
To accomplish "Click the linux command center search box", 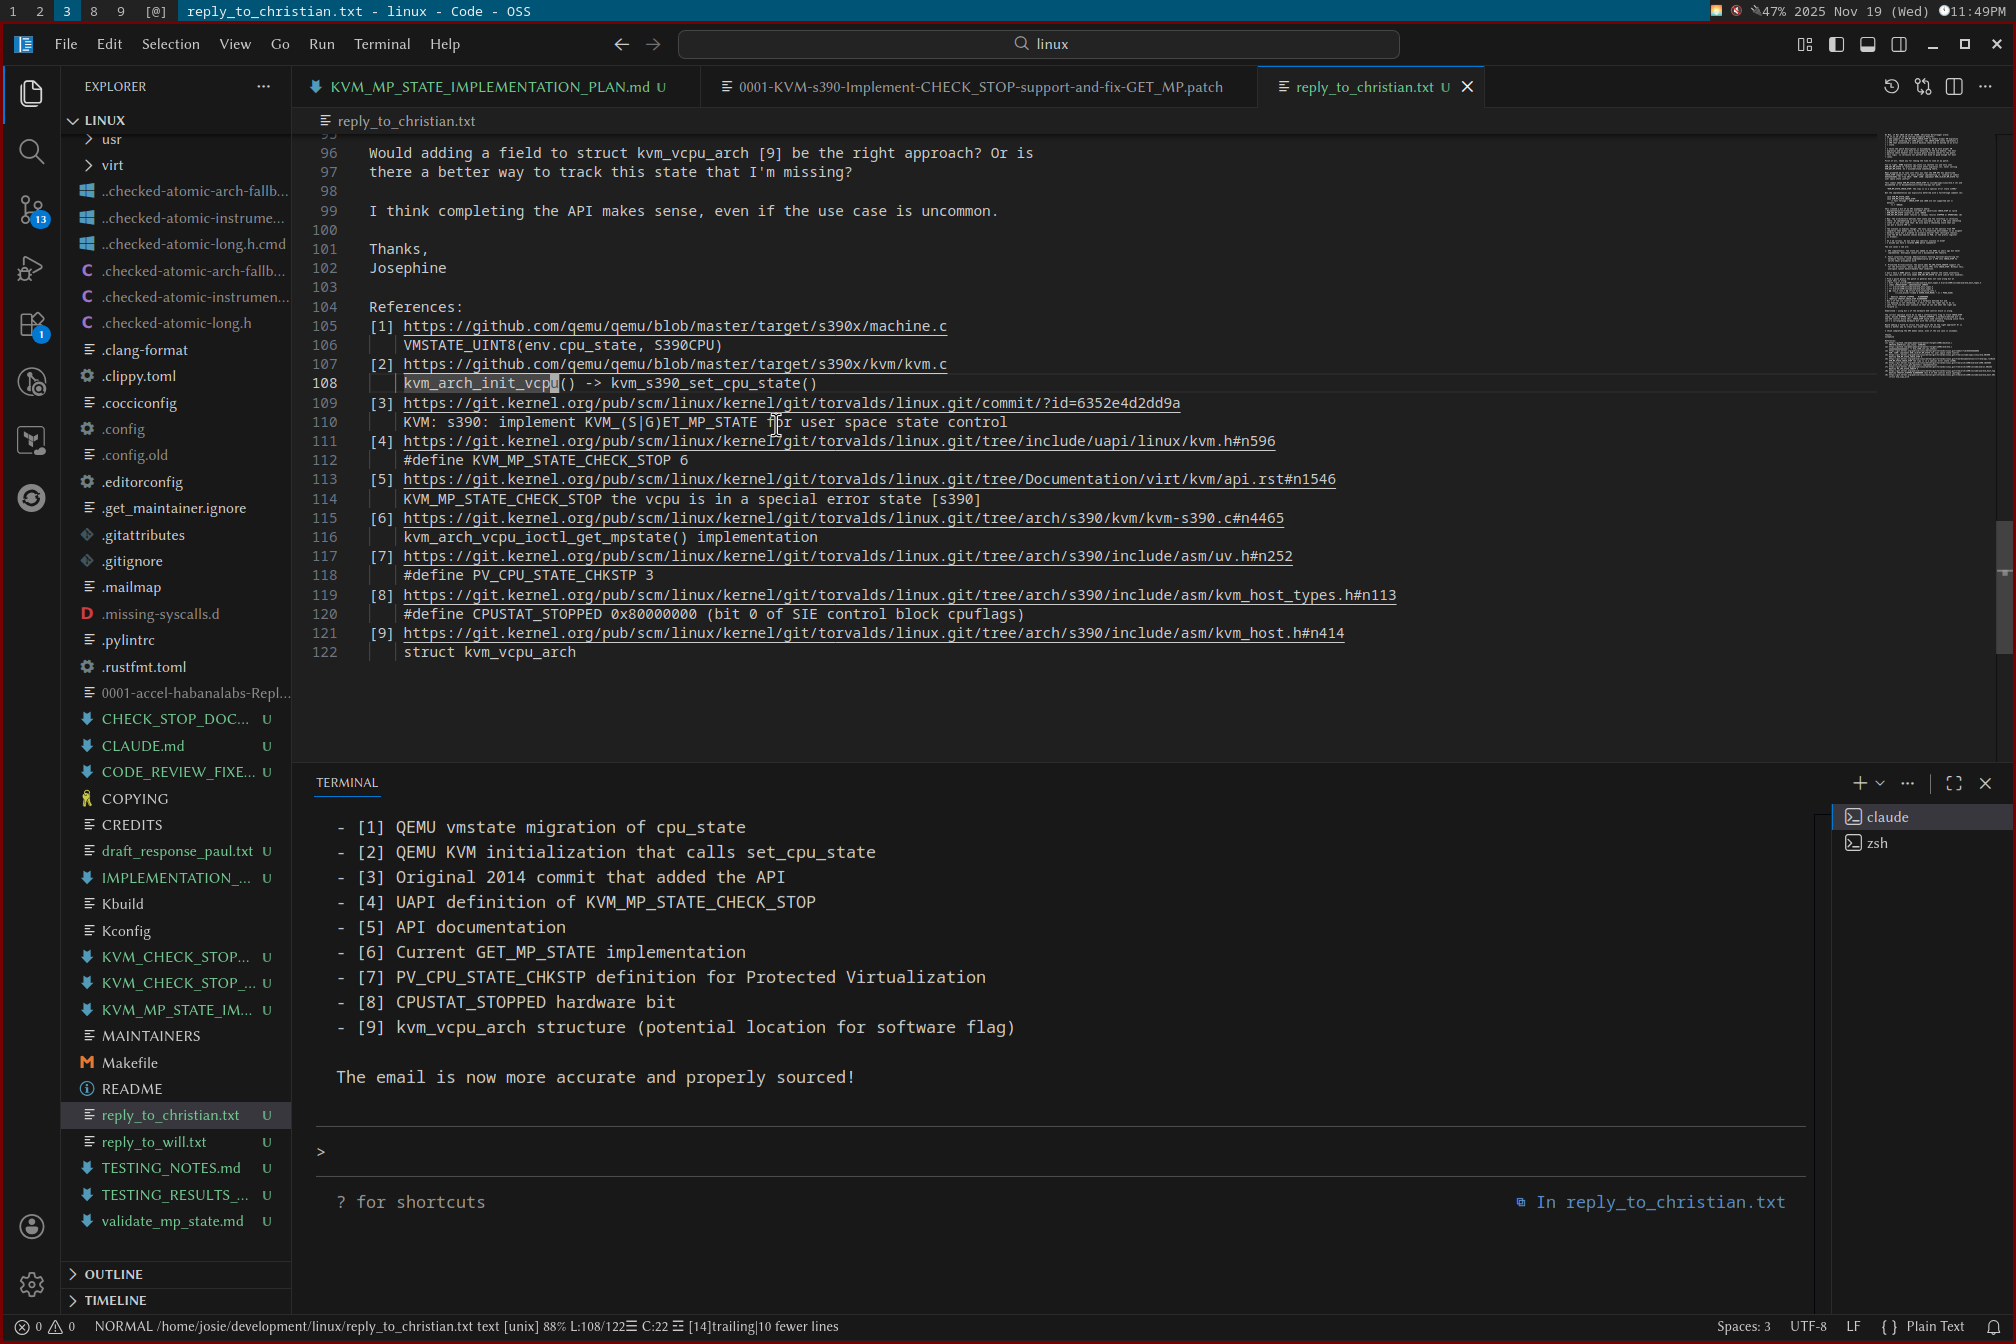I will click(x=1038, y=44).
